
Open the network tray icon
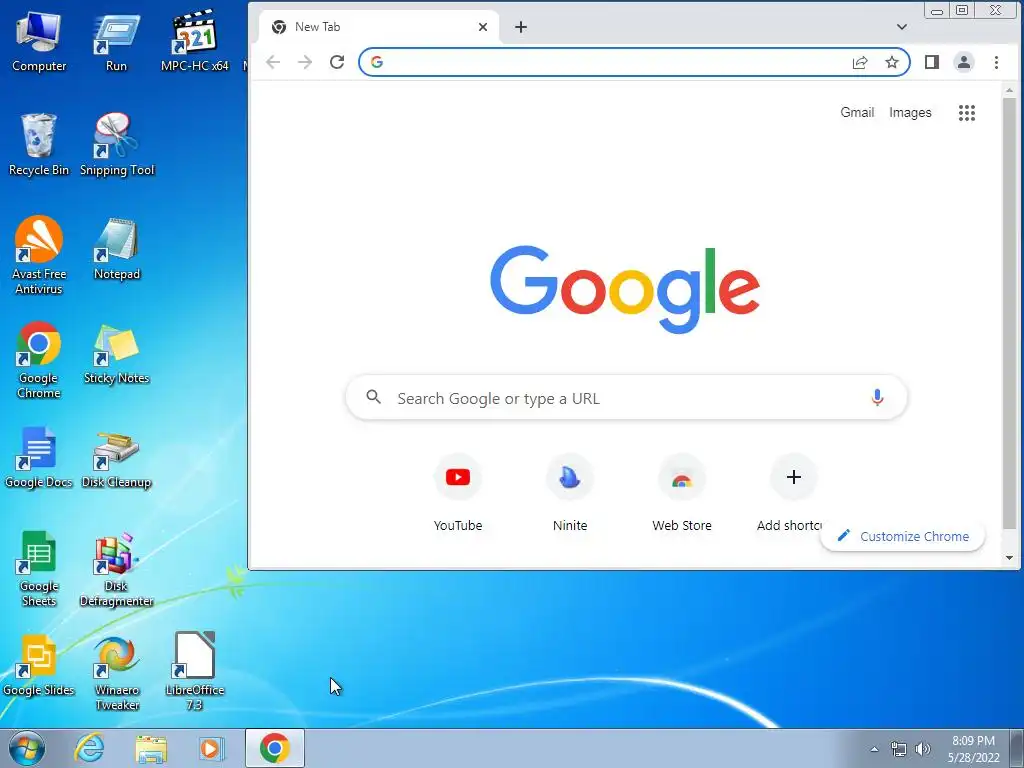(899, 749)
